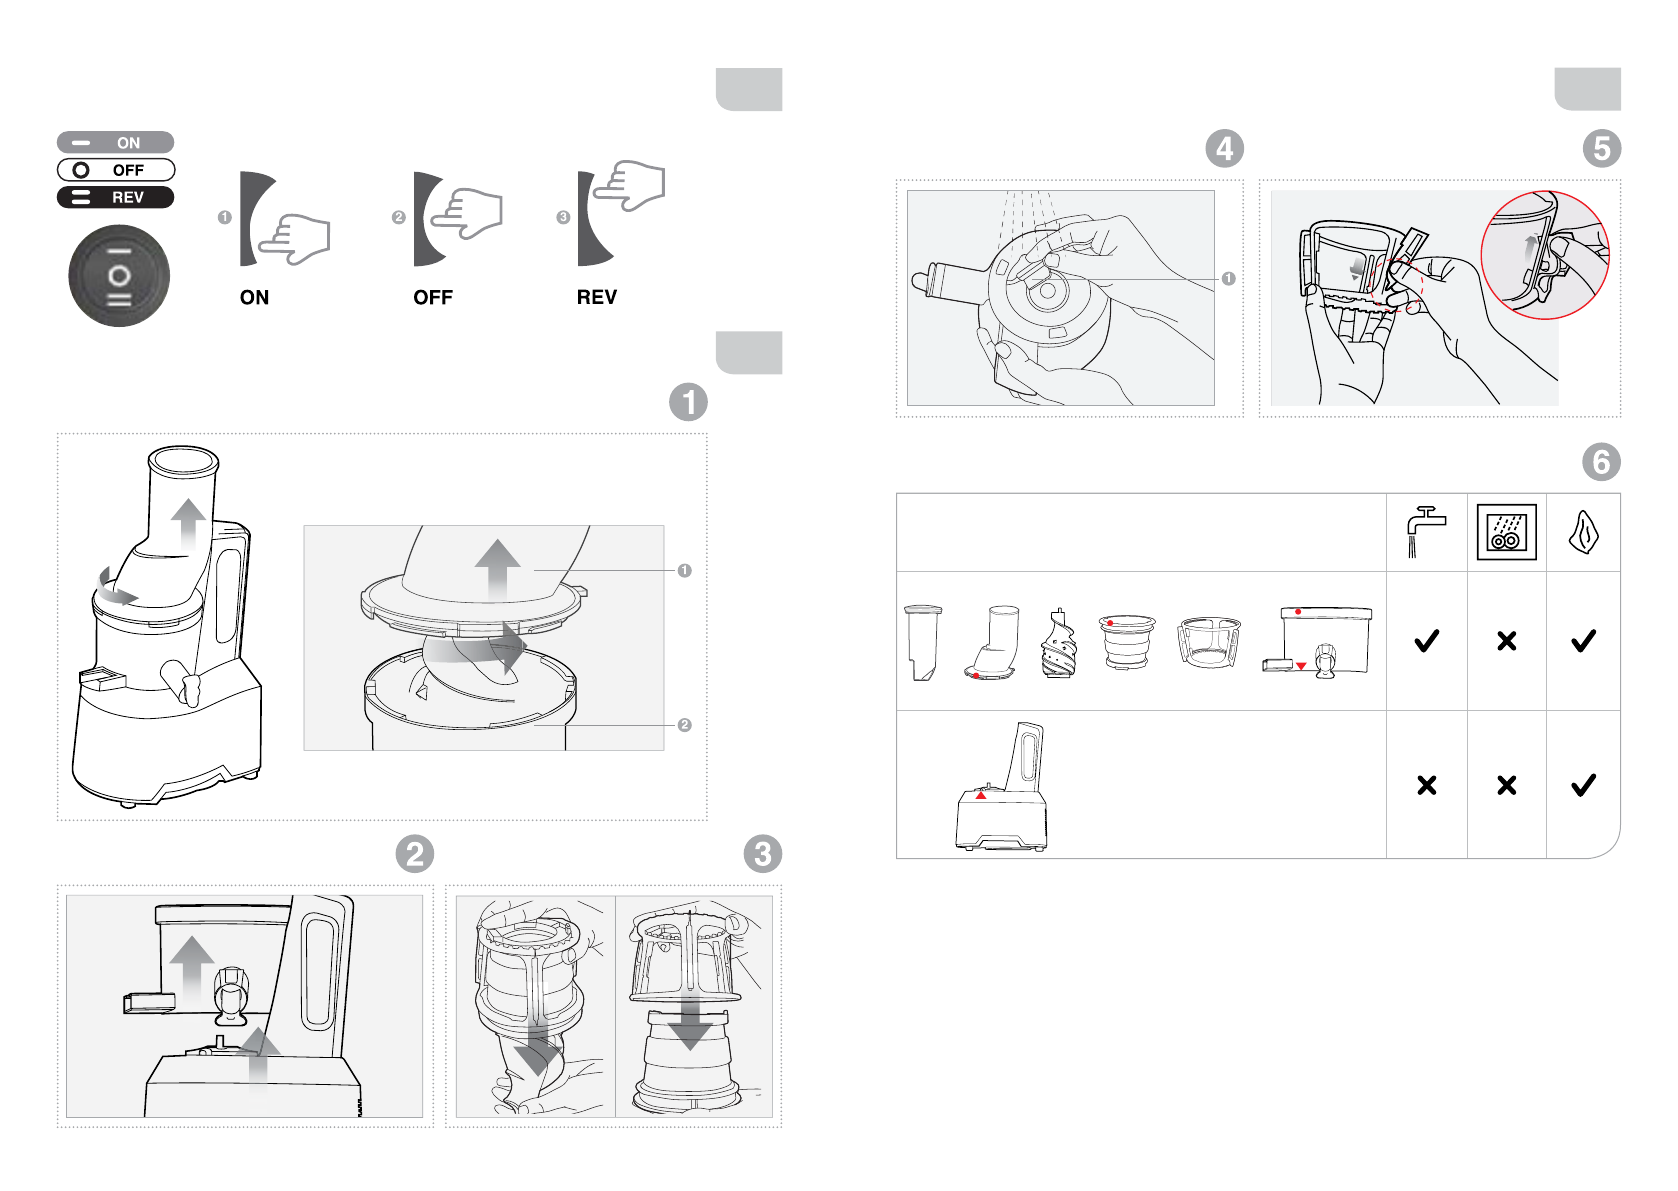Viewport: 1678px width, 1191px height.
Task: Click the red circled clip detail image
Action: coord(1545,255)
